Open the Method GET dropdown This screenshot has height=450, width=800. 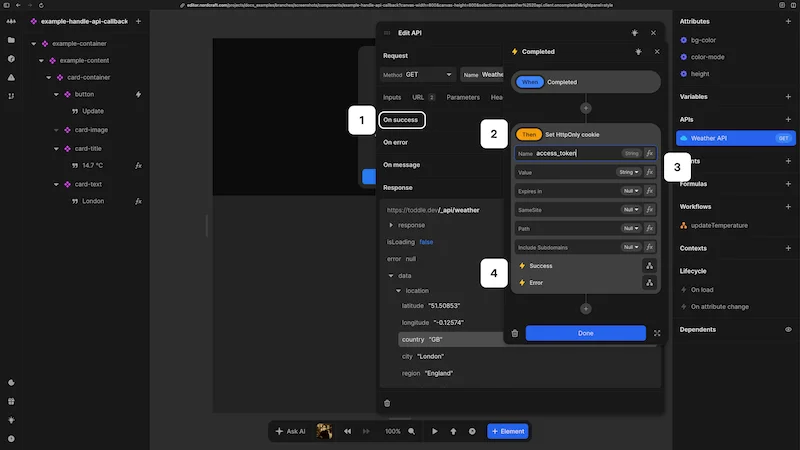pos(417,74)
